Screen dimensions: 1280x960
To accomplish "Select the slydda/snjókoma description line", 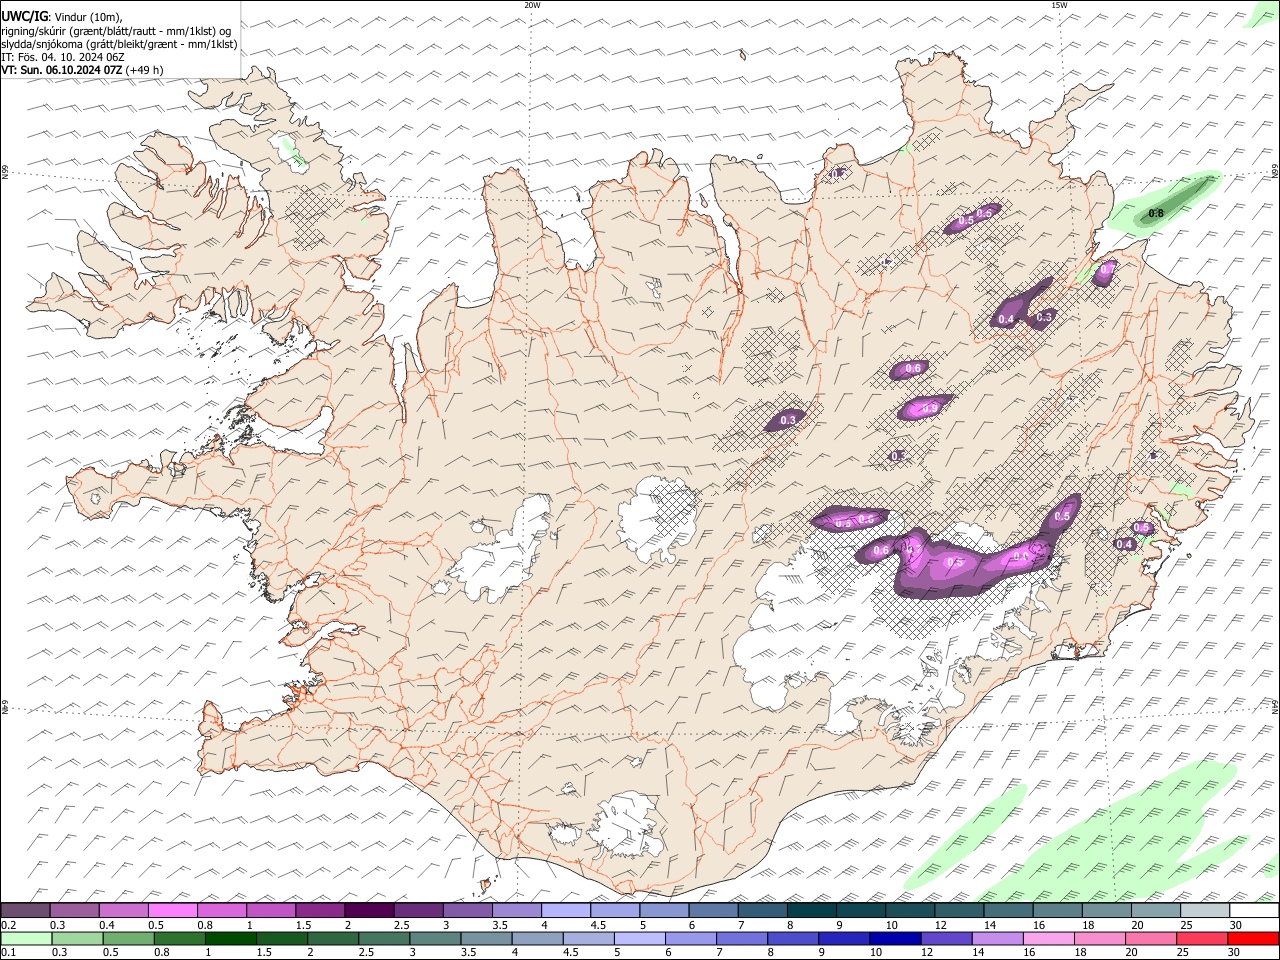I will click(x=120, y=44).
